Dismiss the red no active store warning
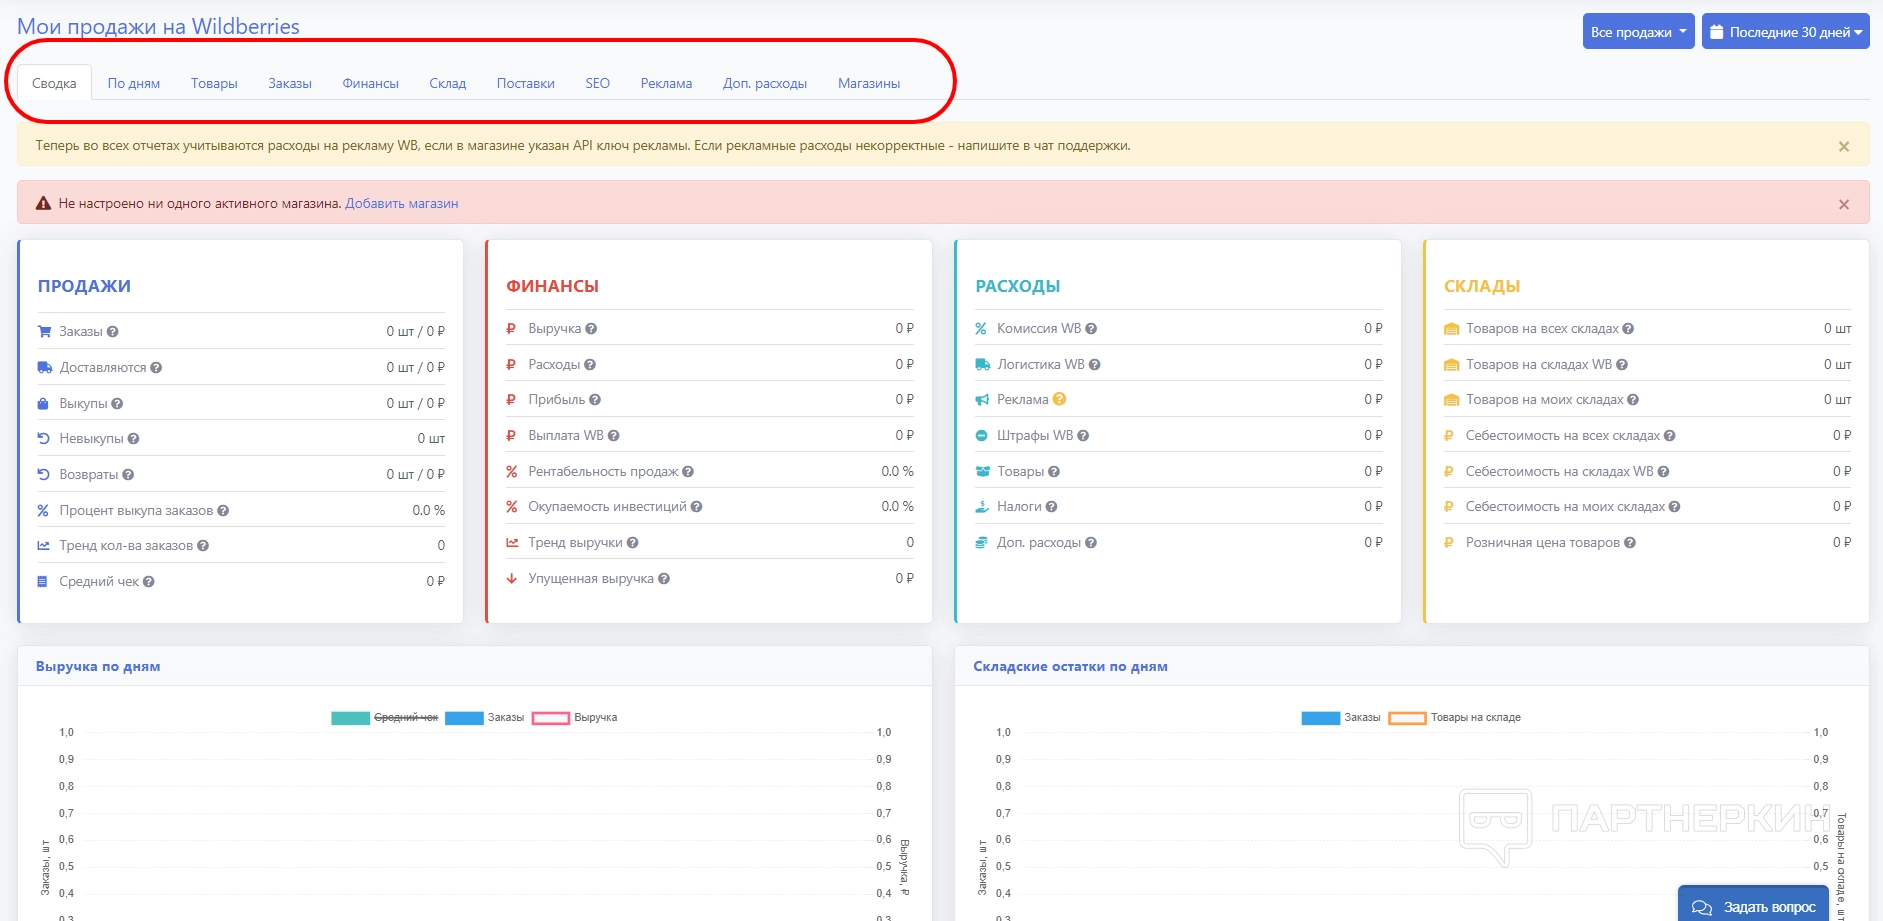Image resolution: width=1883 pixels, height=921 pixels. click(1844, 204)
